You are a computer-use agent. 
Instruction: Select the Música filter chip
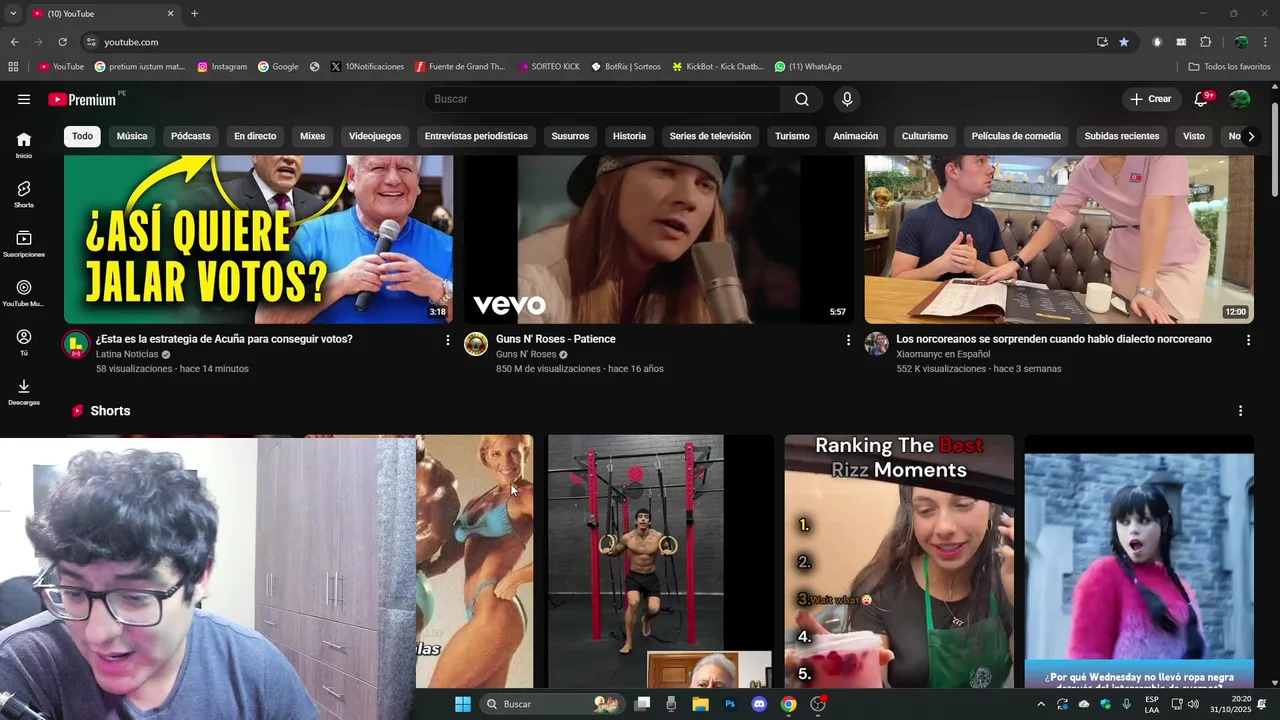click(132, 136)
